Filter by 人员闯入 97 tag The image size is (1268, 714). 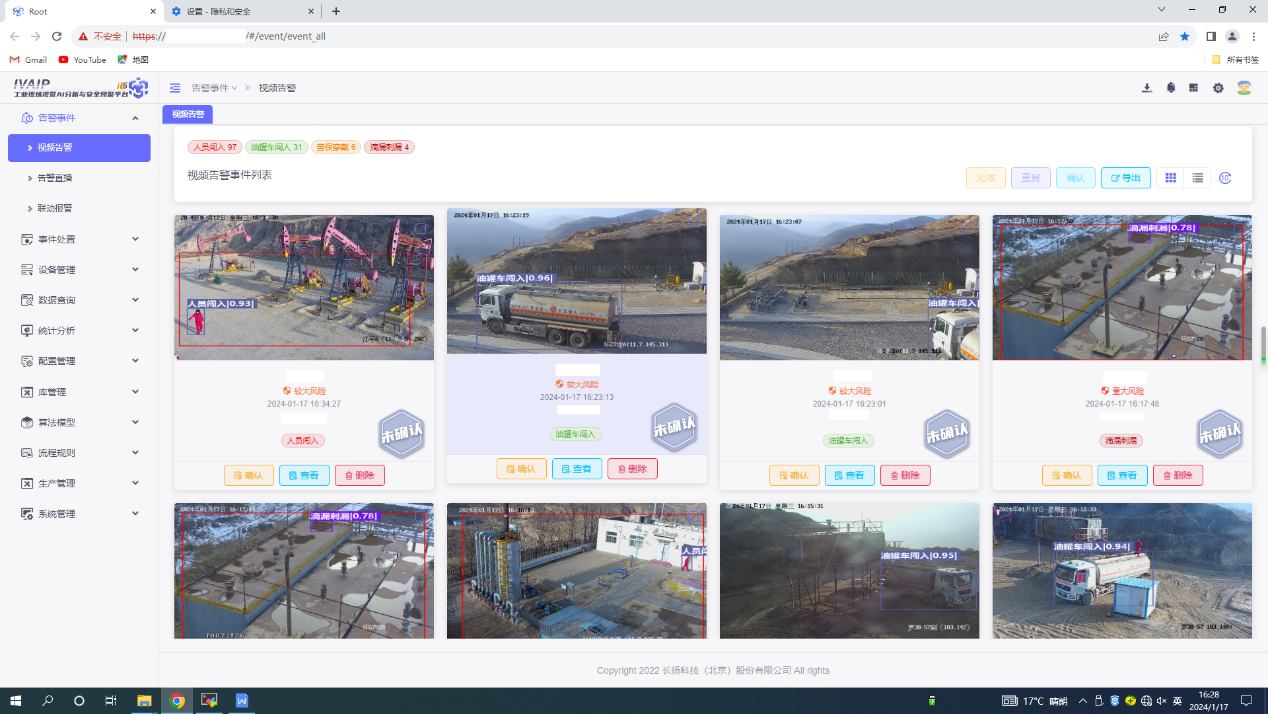point(215,147)
